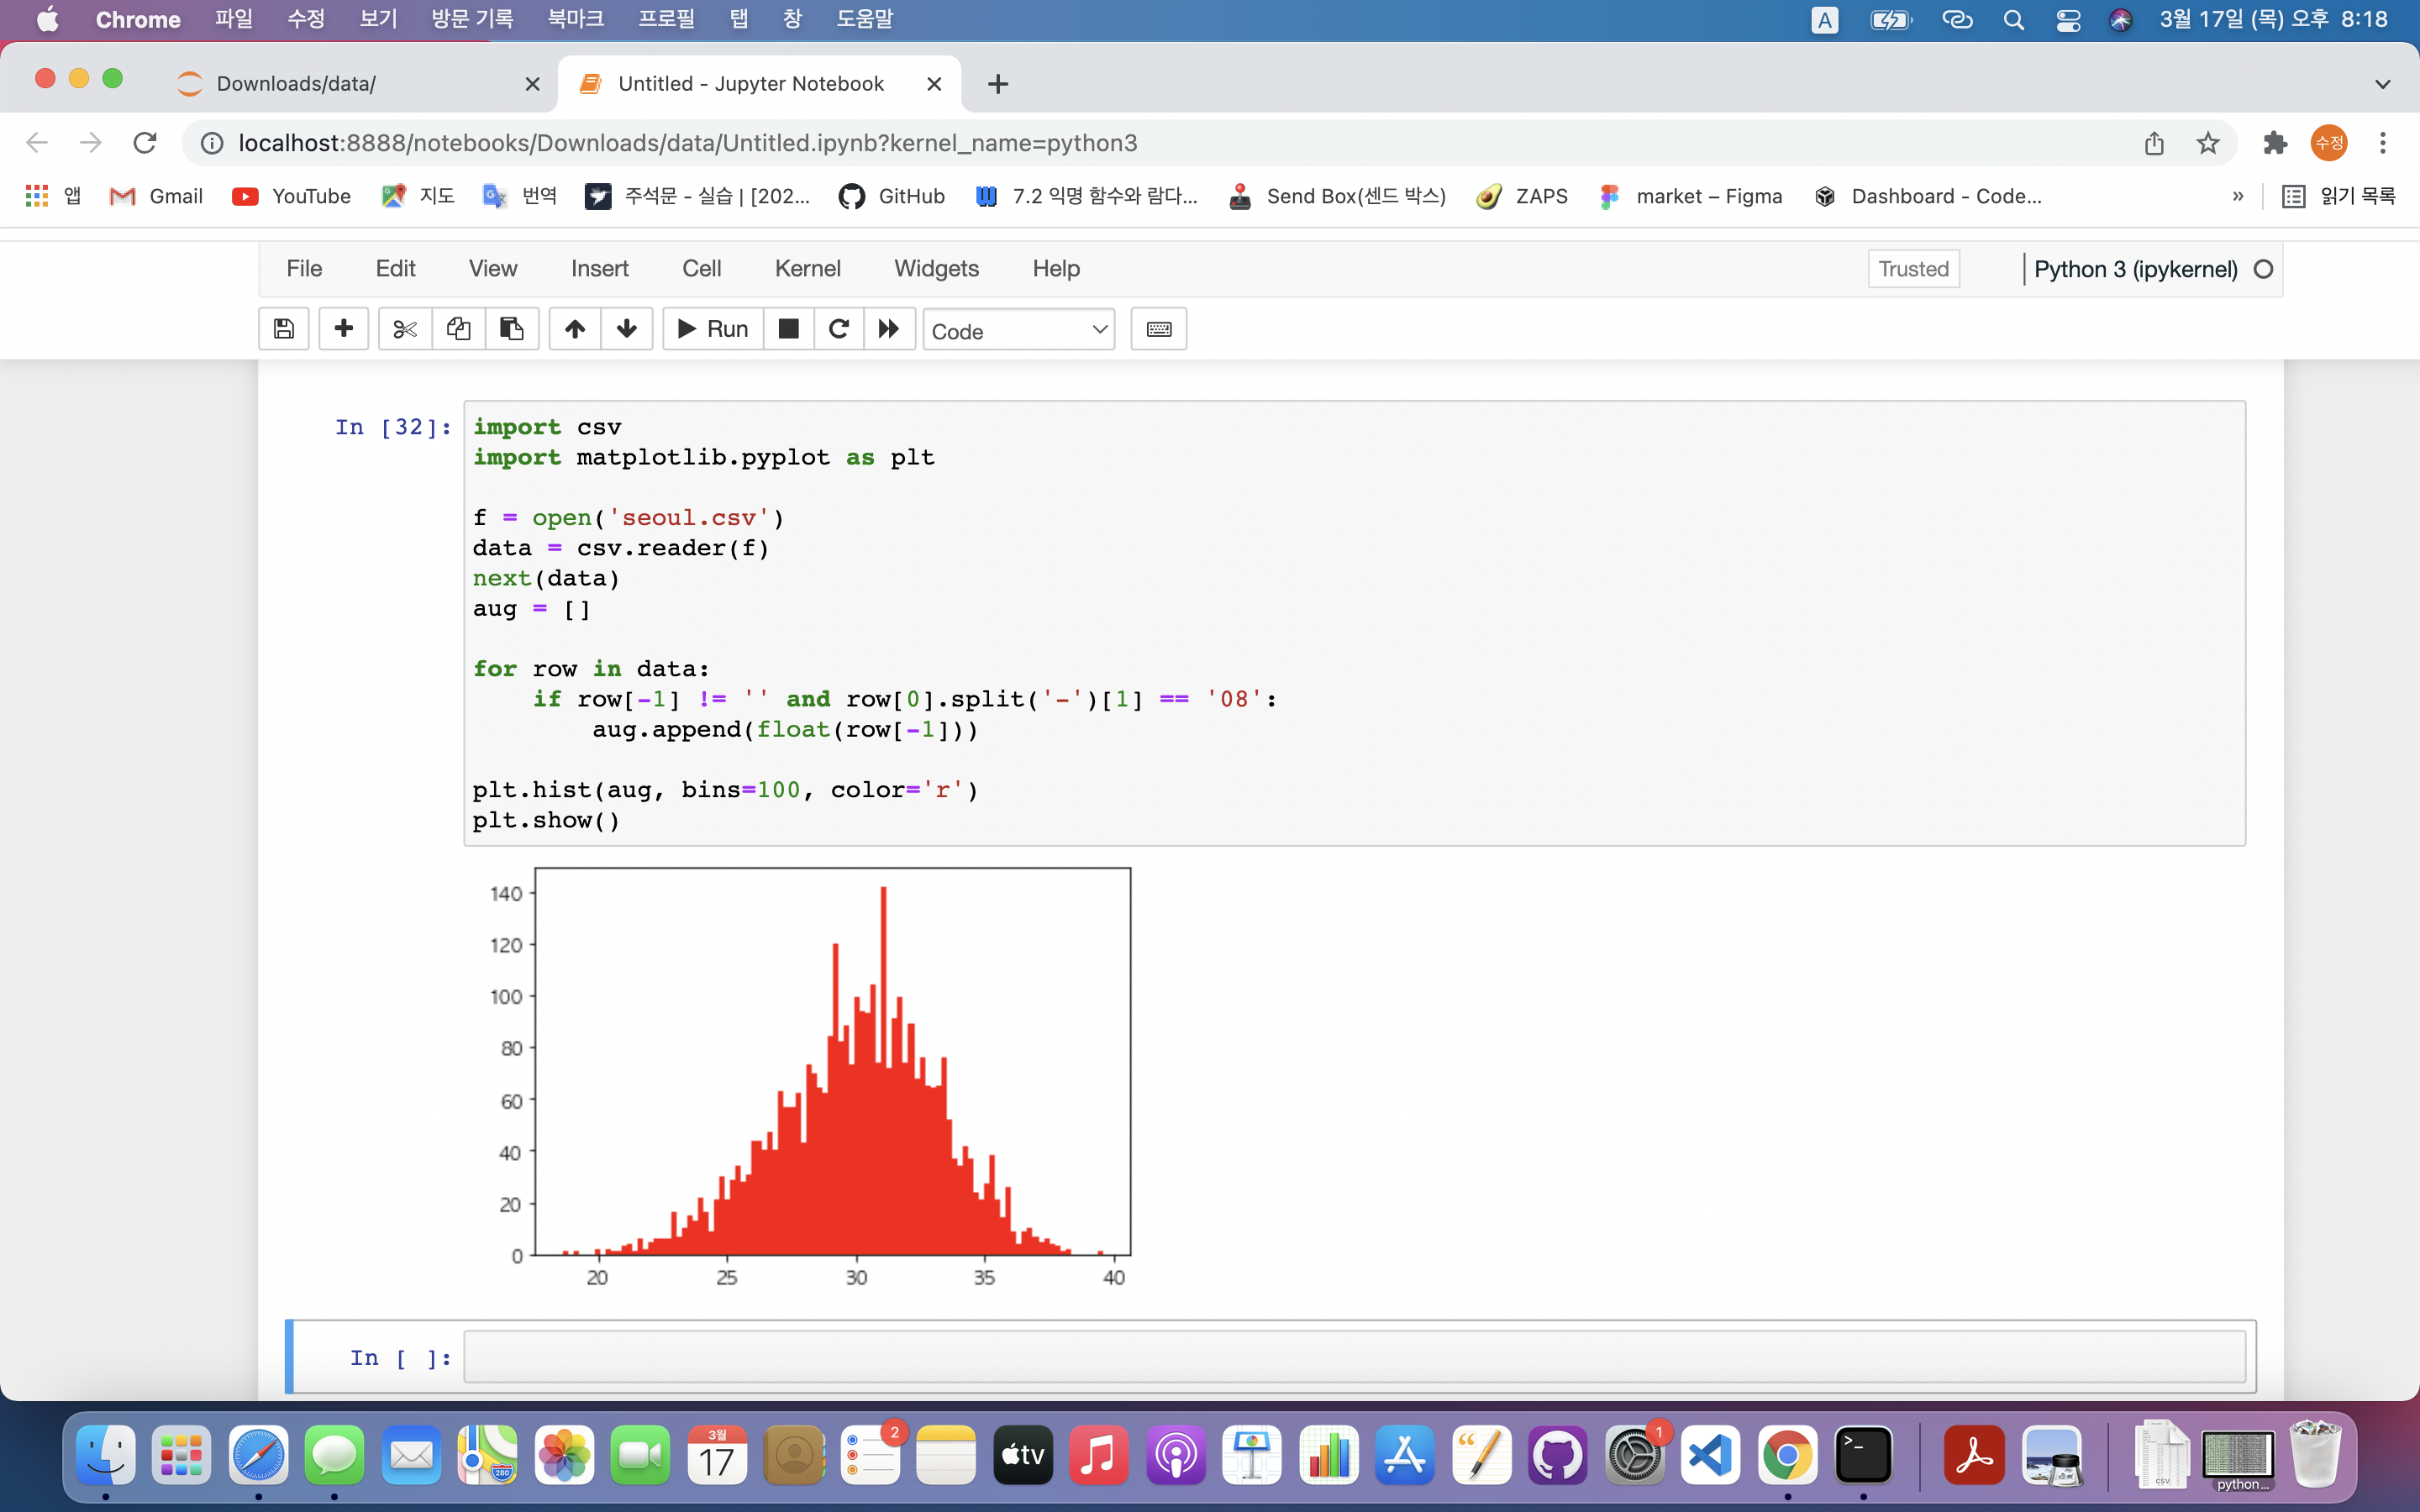
Task: Restart kernel and rerun all with fast-forward icon
Action: [889, 329]
